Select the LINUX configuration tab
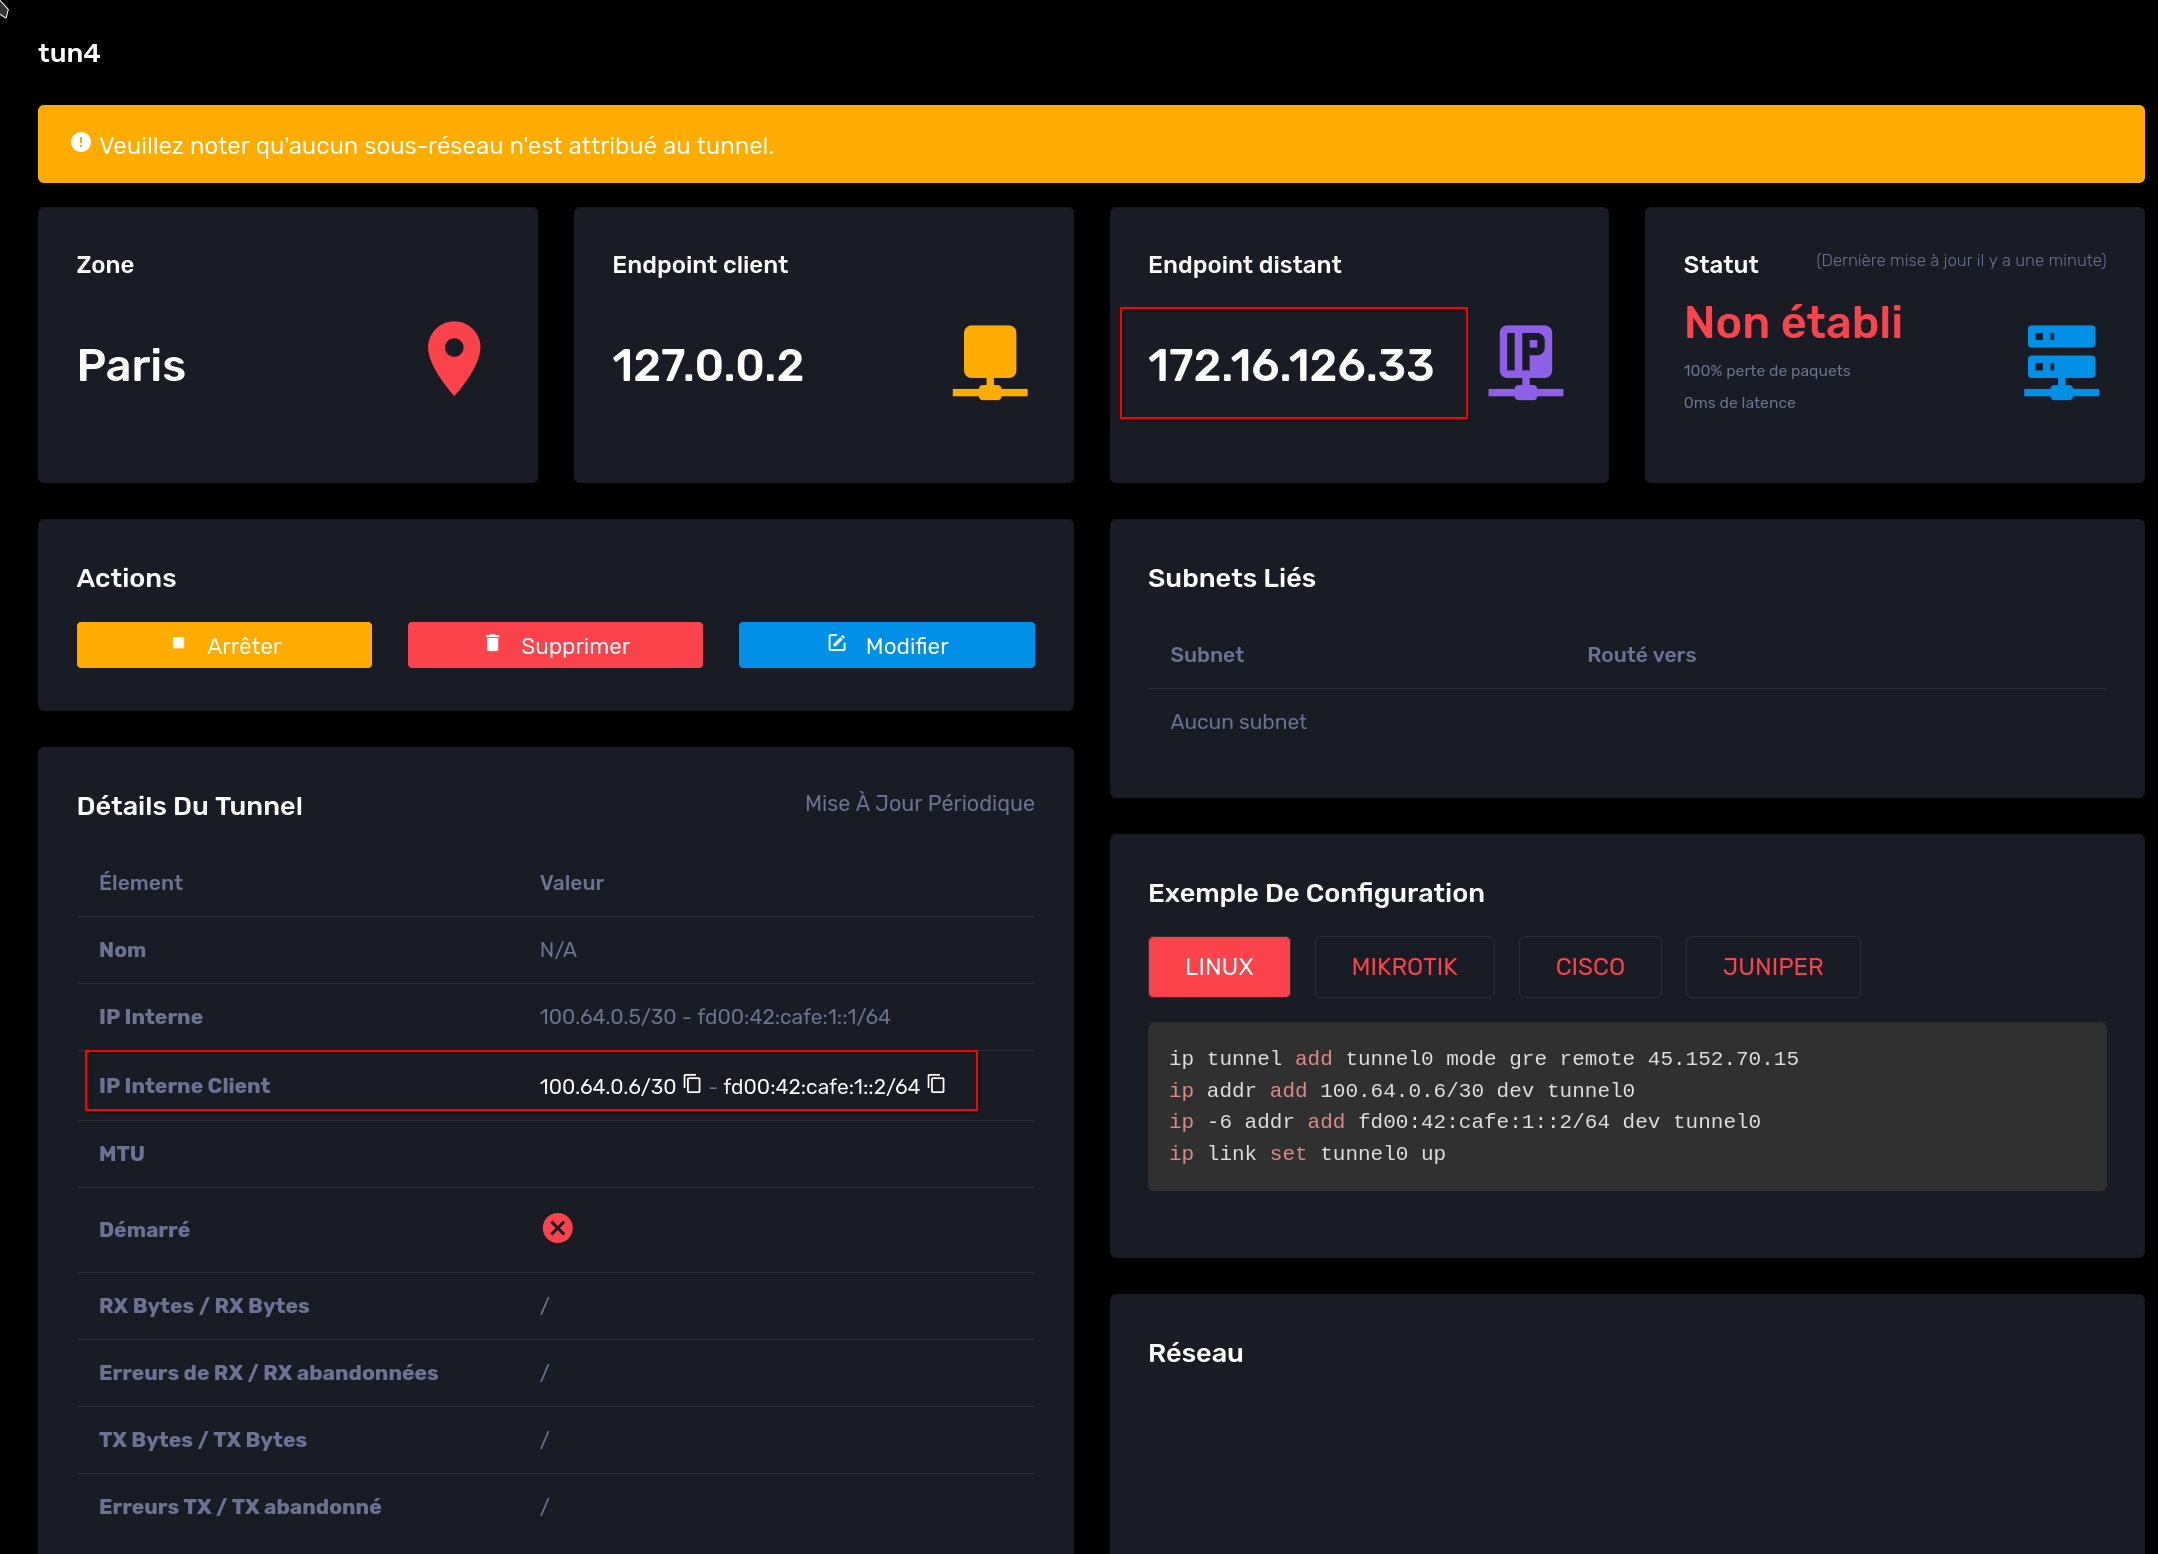2158x1554 pixels. (x=1218, y=966)
